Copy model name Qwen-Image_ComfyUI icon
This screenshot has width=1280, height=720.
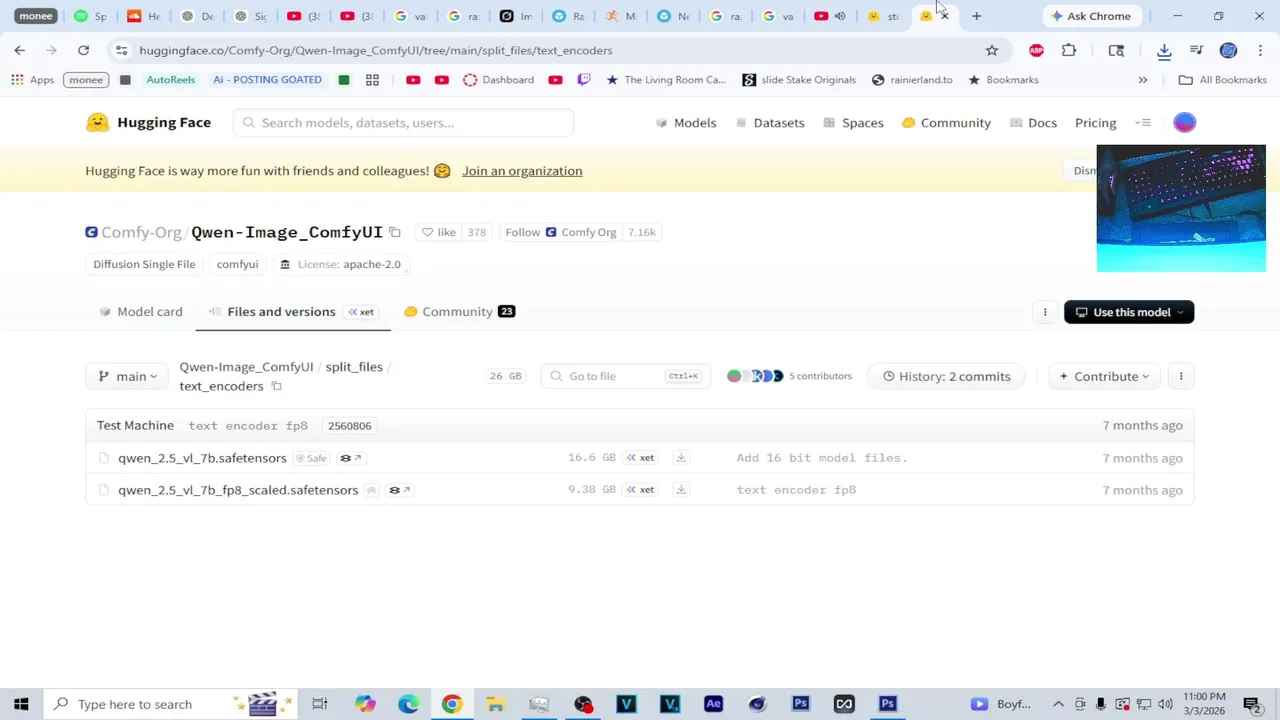(395, 232)
